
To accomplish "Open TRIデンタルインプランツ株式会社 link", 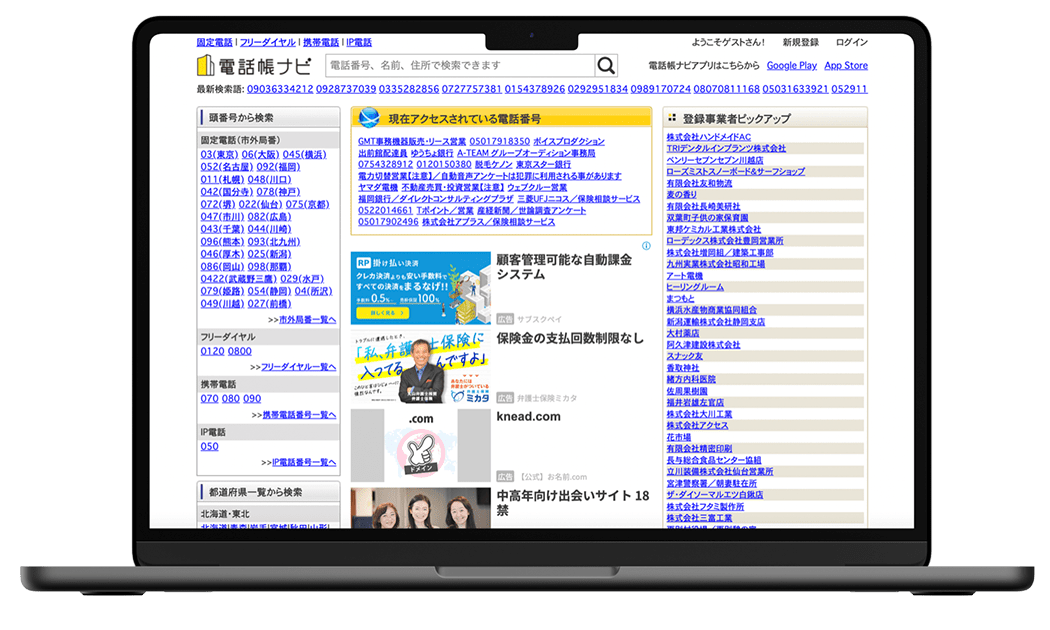I will coord(726,149).
